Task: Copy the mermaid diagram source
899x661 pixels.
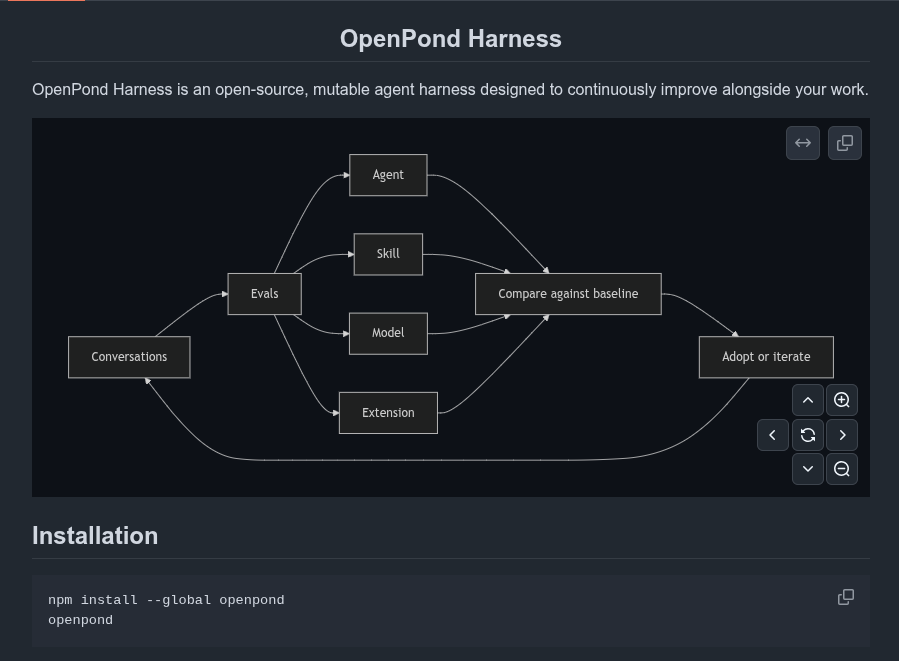Action: [845, 143]
